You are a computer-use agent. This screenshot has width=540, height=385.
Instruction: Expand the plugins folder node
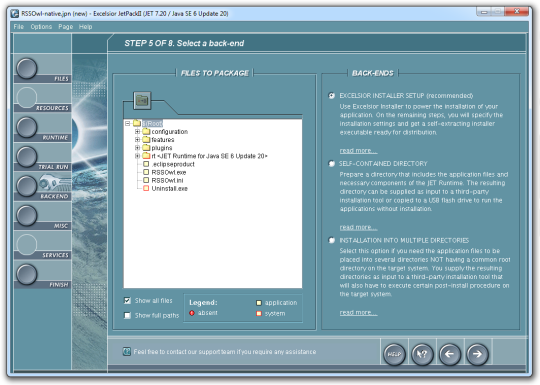[137, 148]
